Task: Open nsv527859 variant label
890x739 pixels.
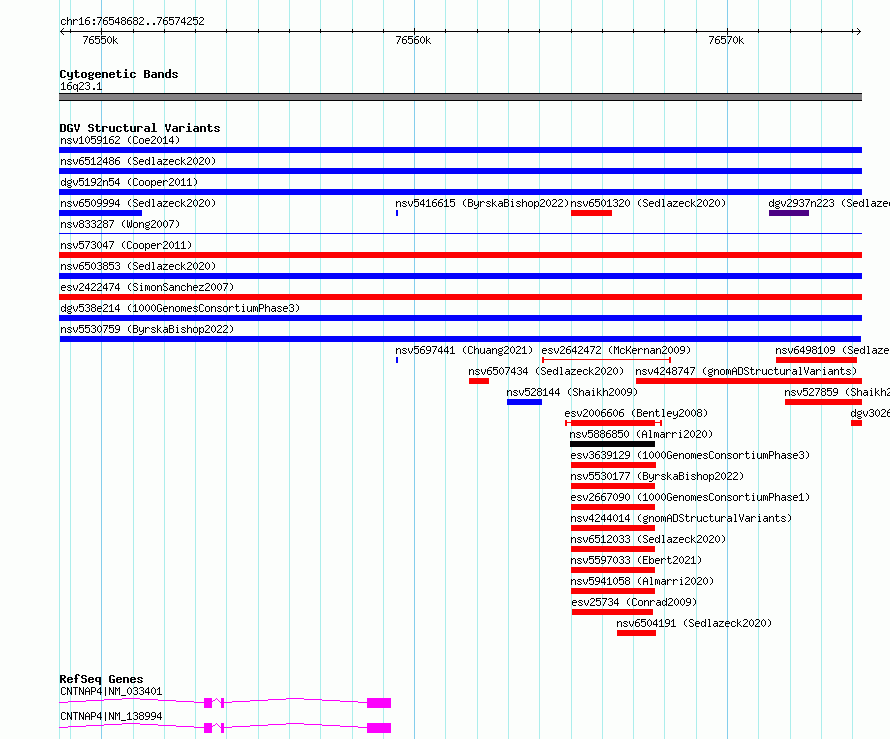Action: pos(837,392)
